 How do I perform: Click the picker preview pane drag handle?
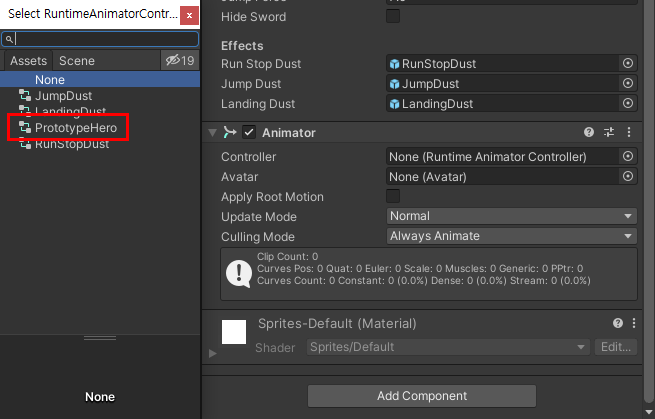(x=100, y=338)
